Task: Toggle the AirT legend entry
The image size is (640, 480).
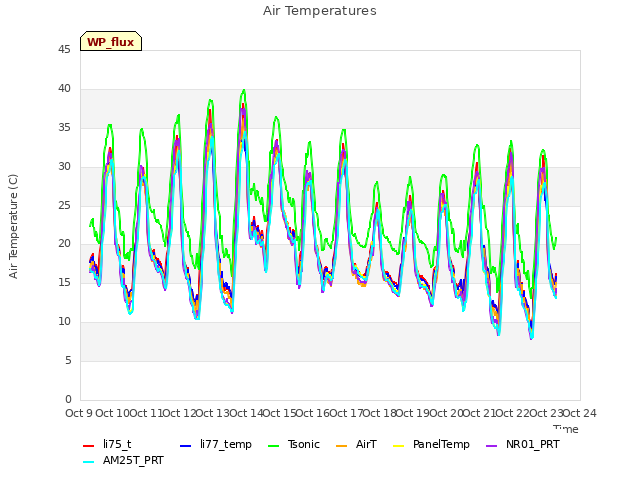Action: [x=356, y=444]
